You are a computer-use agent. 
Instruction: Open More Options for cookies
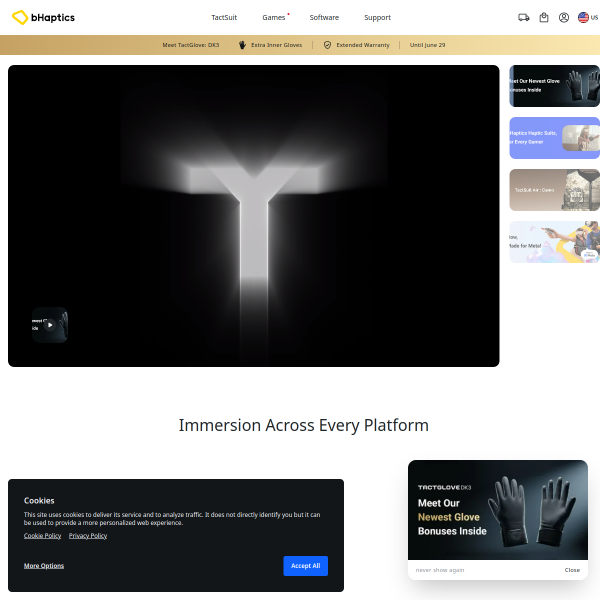pyautogui.click(x=44, y=566)
